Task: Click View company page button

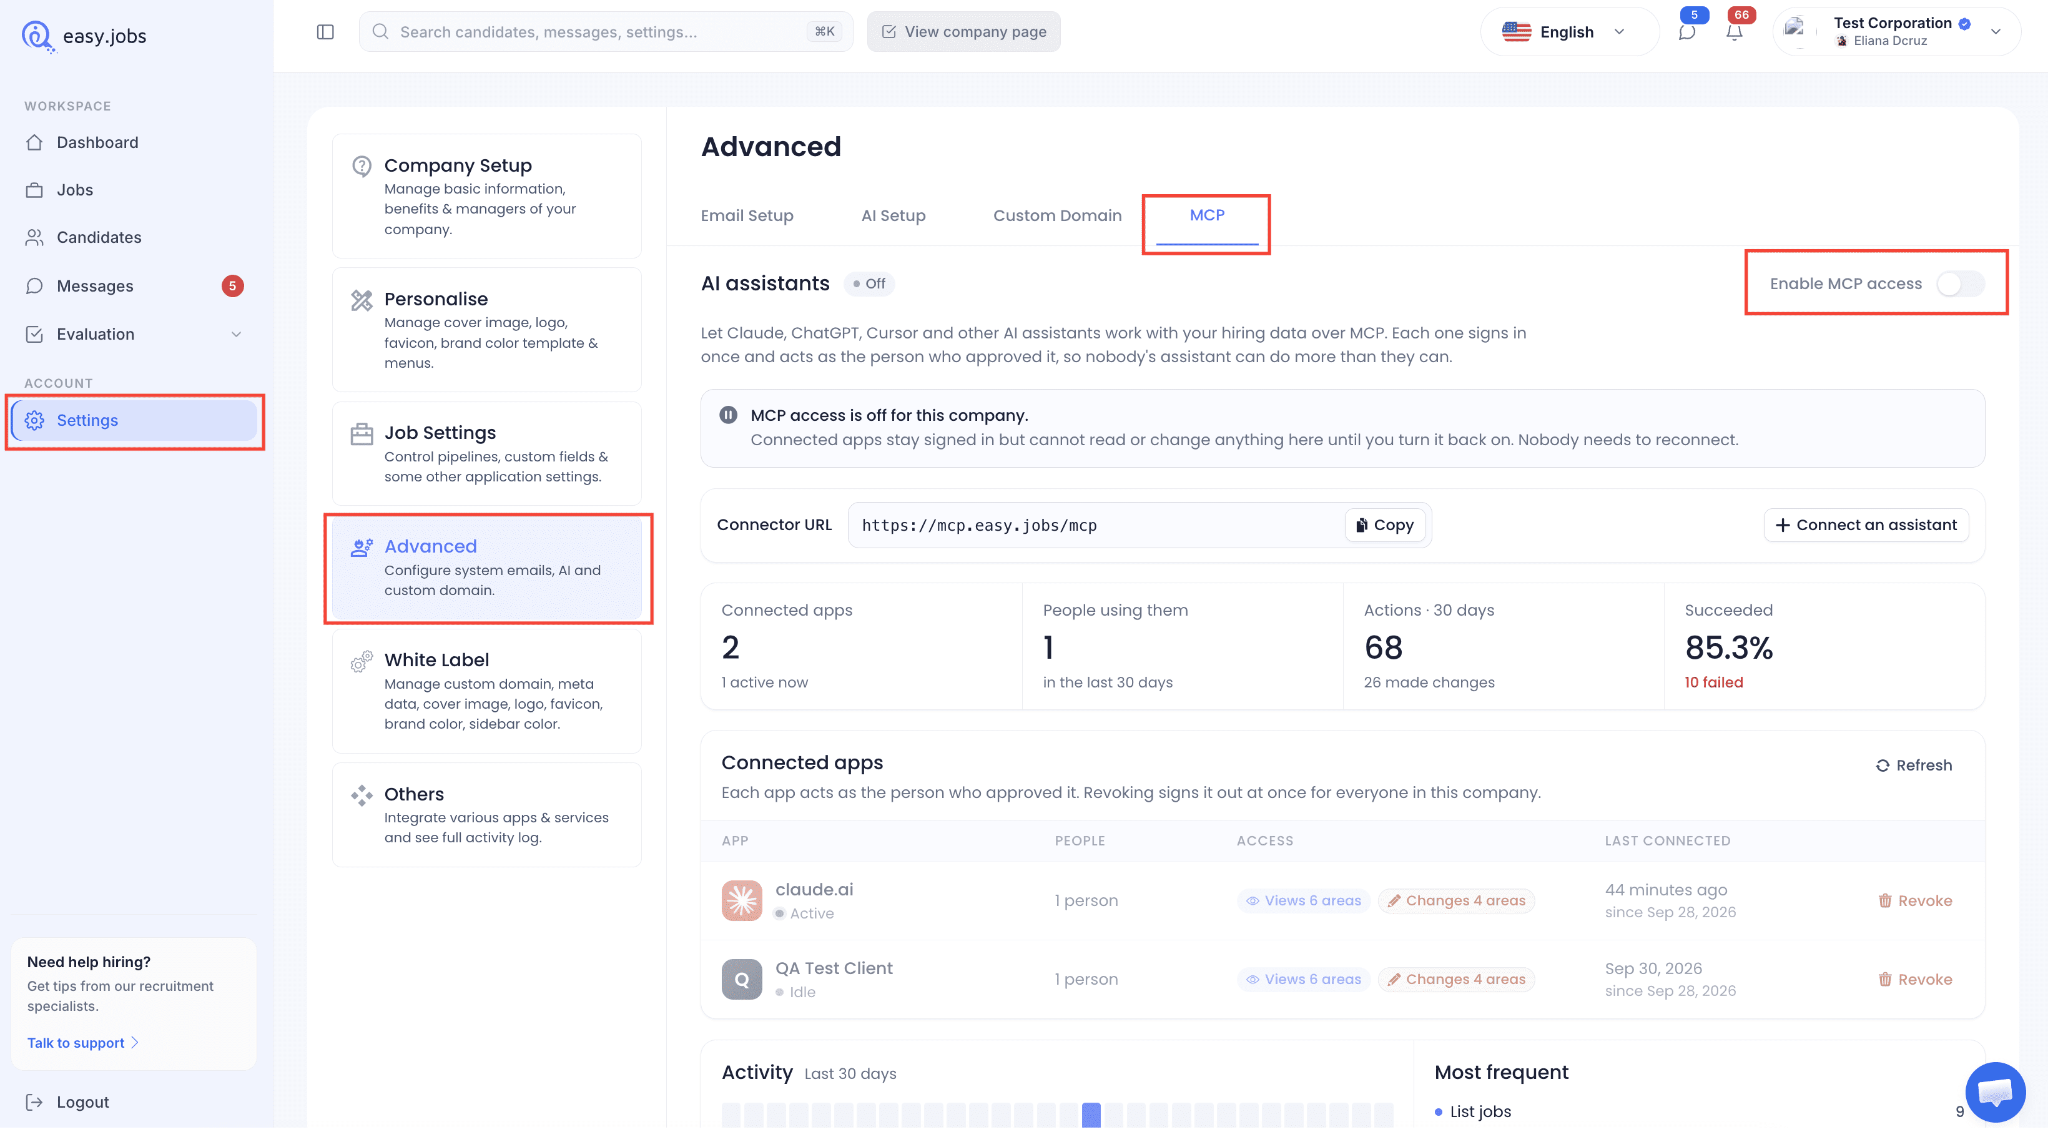Action: click(964, 32)
